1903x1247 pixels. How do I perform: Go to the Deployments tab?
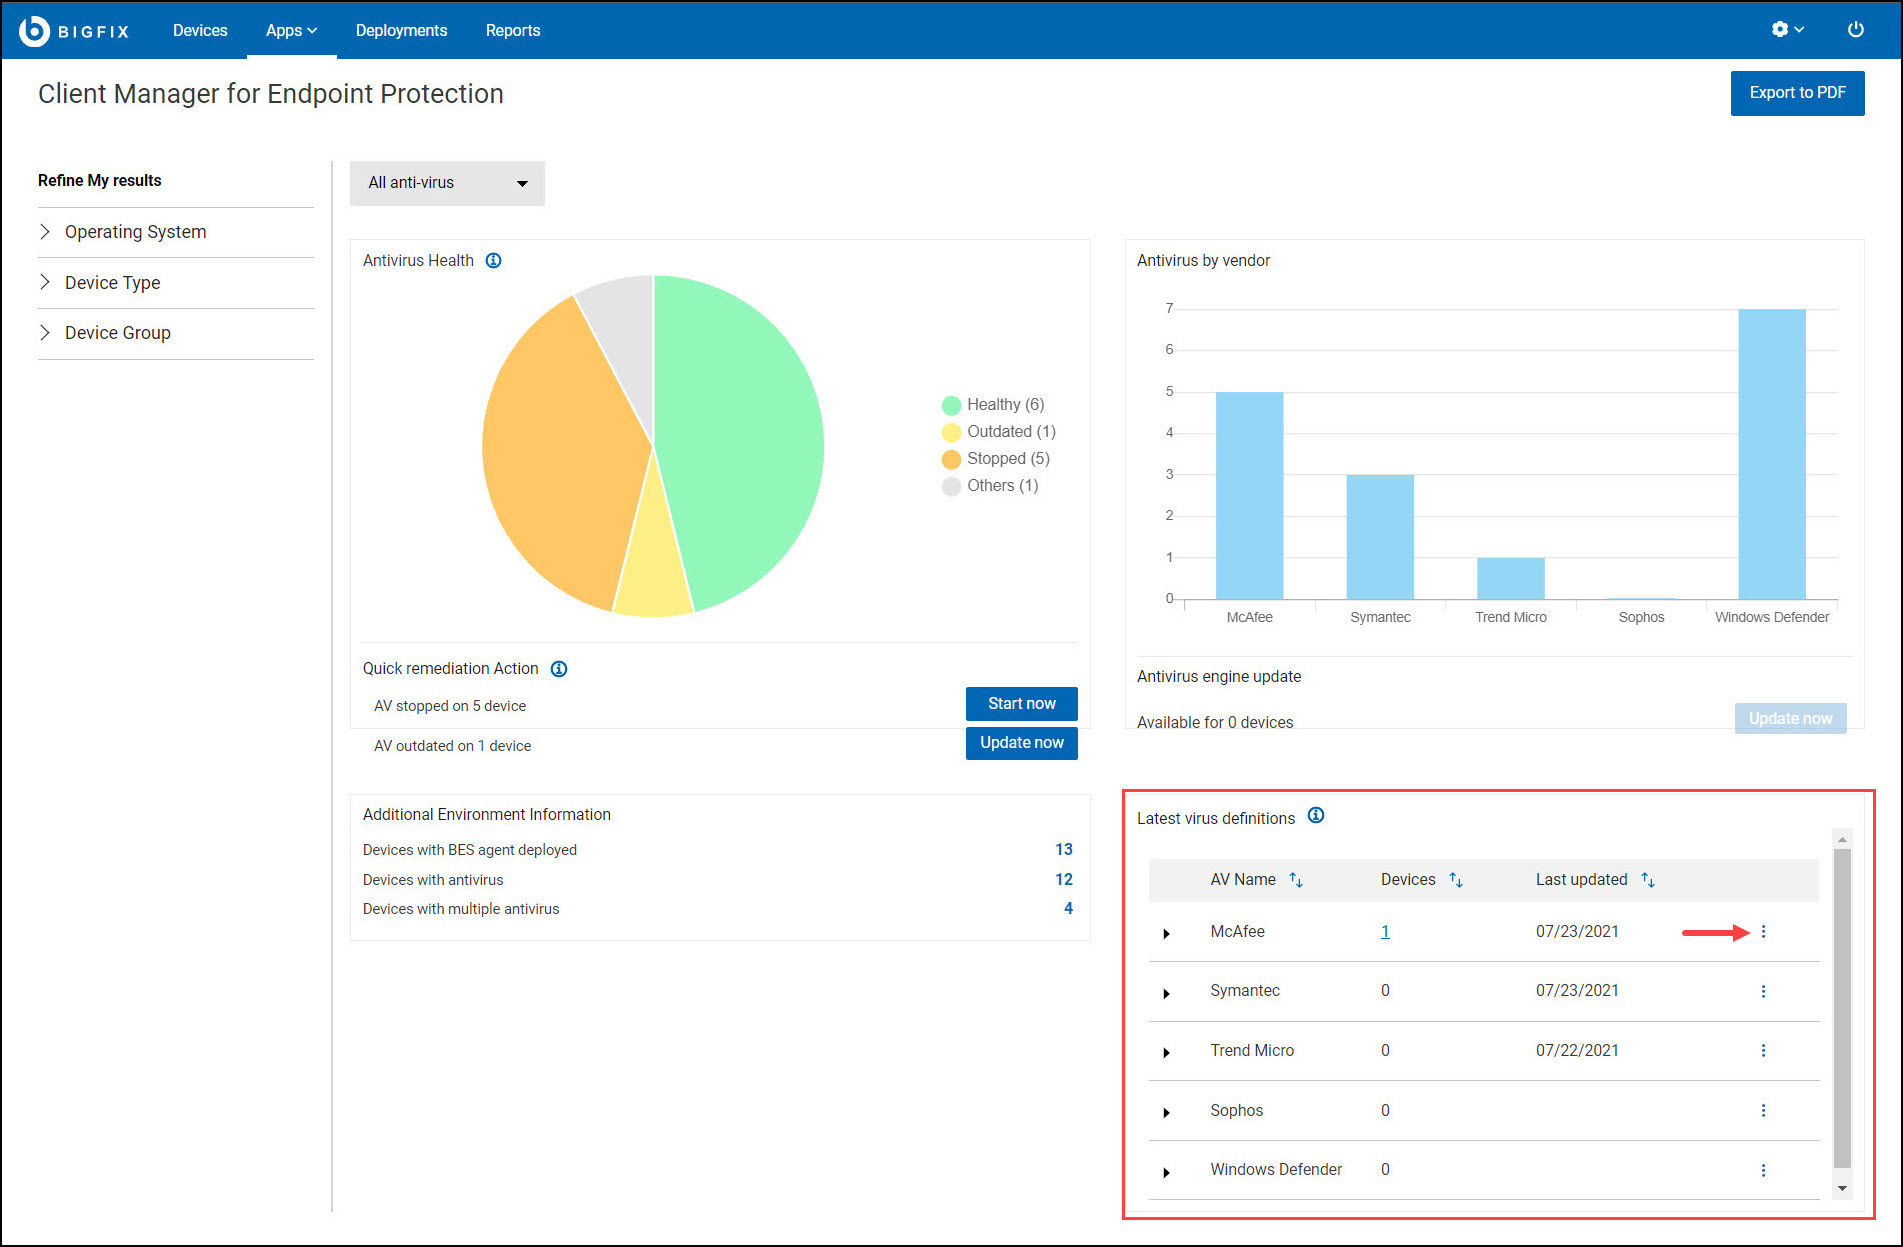click(x=401, y=31)
